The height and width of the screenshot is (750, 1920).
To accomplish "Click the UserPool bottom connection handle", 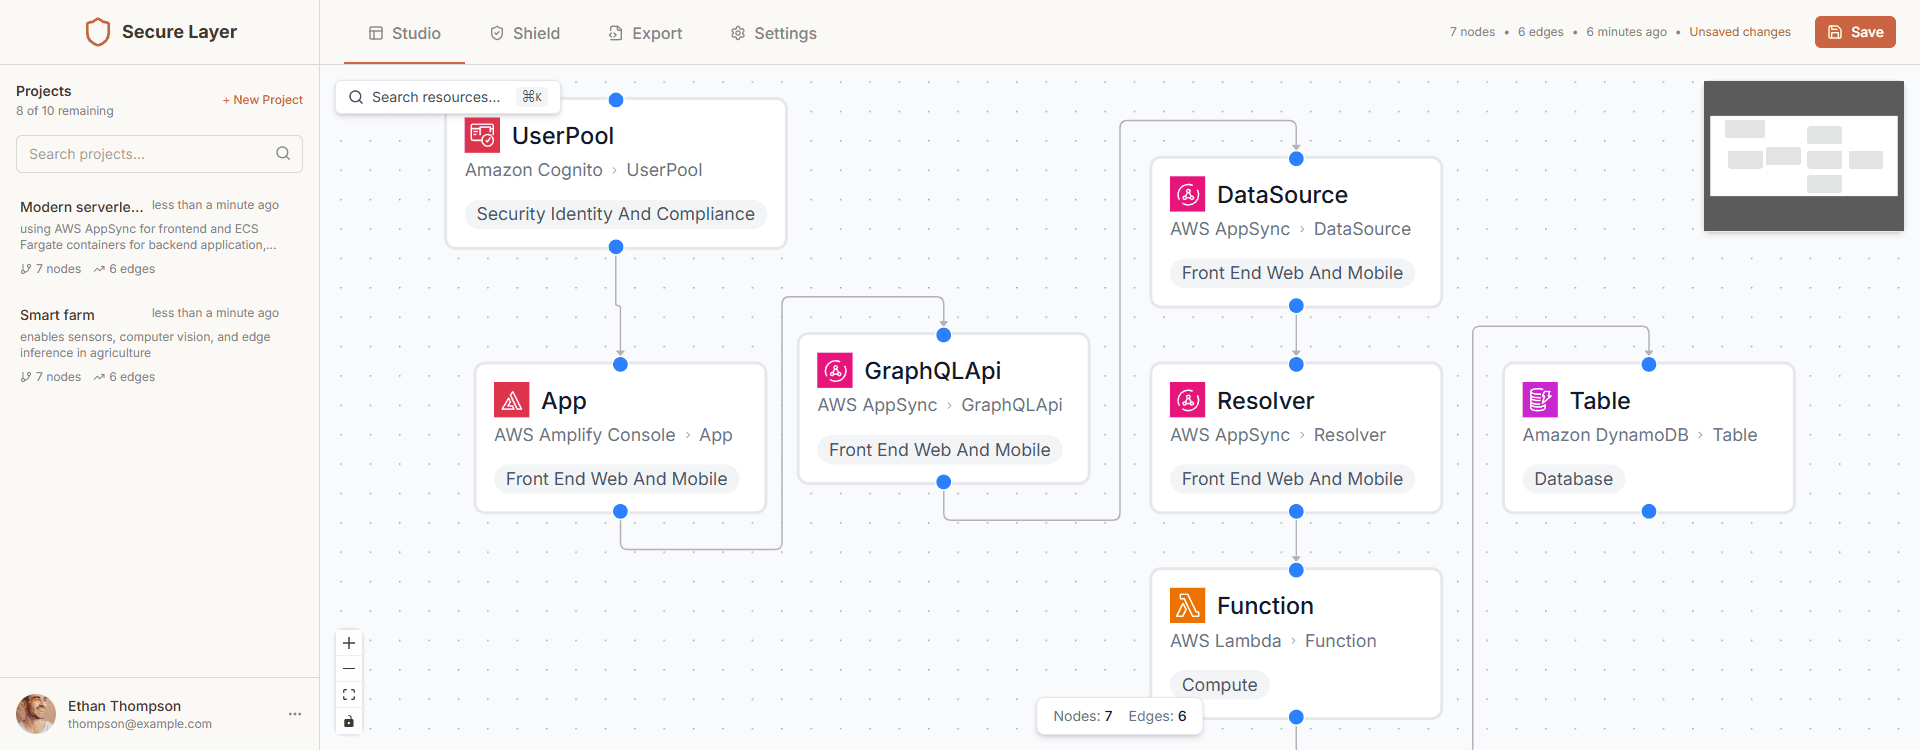I will 616,247.
